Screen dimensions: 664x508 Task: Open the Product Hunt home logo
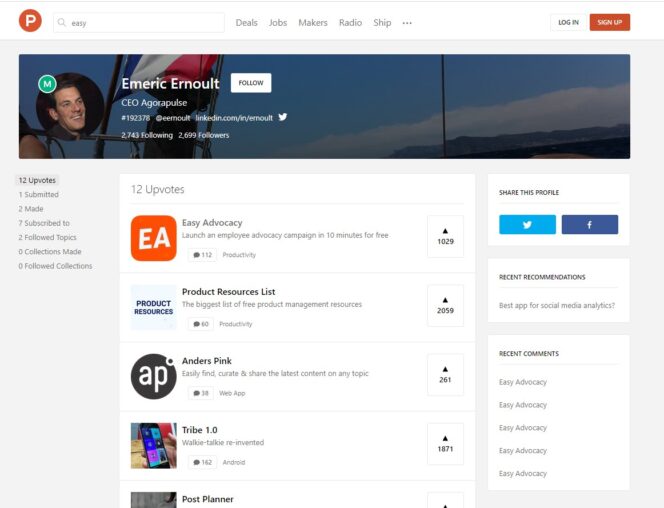tap(30, 21)
